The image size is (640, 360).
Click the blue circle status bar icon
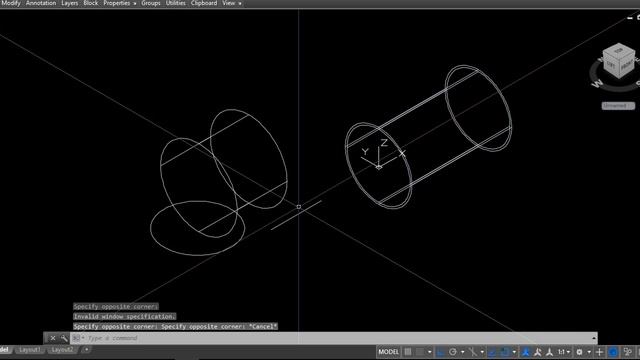(x=613, y=352)
